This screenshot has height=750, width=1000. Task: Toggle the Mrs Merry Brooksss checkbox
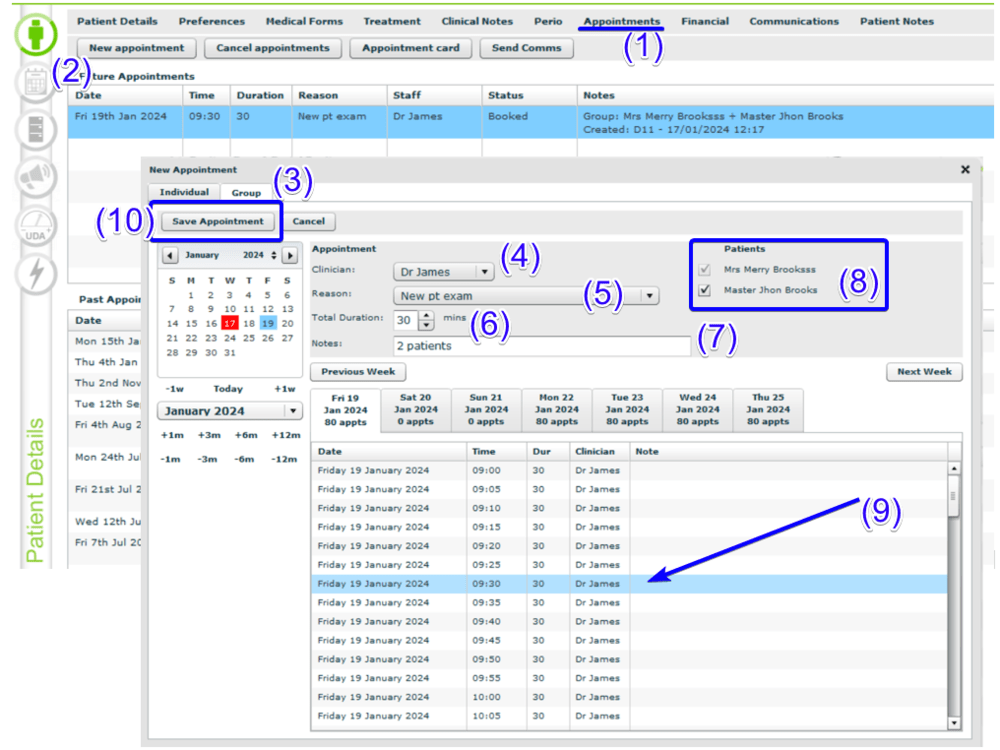(705, 269)
